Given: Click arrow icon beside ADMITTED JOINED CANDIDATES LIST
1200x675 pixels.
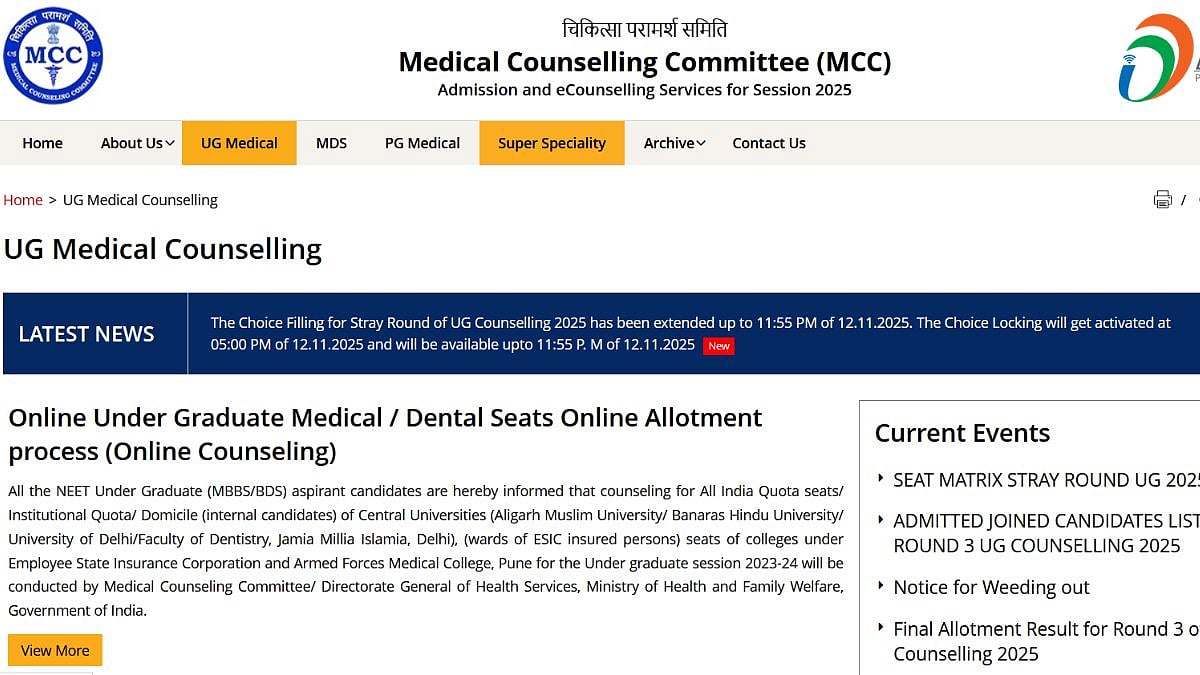Looking at the screenshot, I should click(880, 521).
